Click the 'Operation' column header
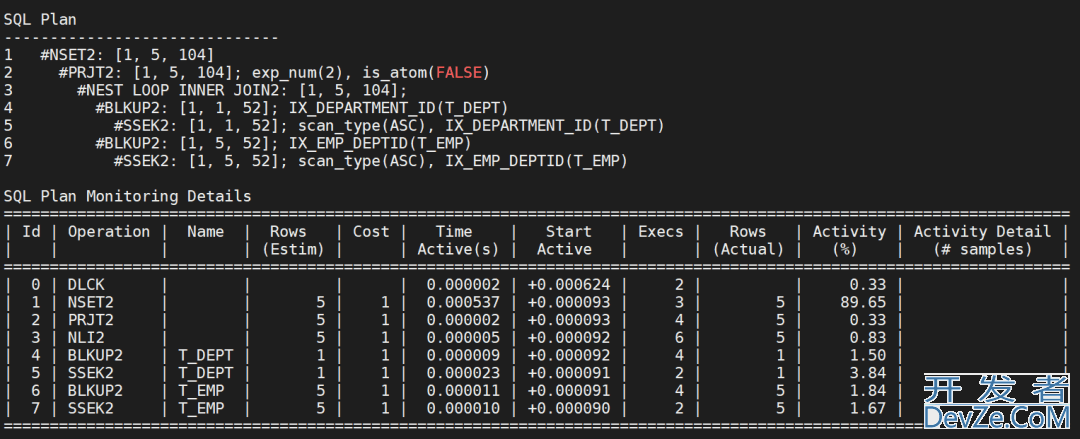The width and height of the screenshot is (1080, 439). [109, 232]
